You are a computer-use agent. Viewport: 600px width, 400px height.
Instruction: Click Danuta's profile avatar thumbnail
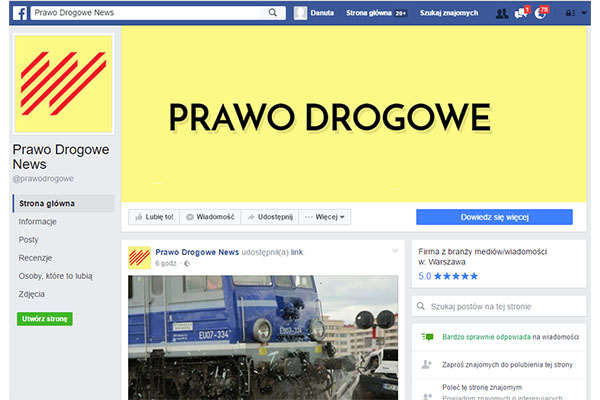(300, 13)
